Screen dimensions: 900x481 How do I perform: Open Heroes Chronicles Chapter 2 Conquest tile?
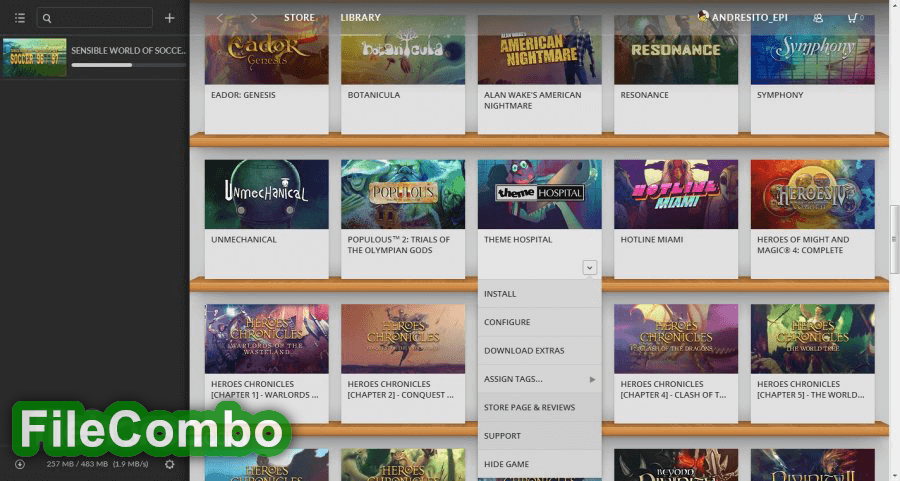(403, 364)
